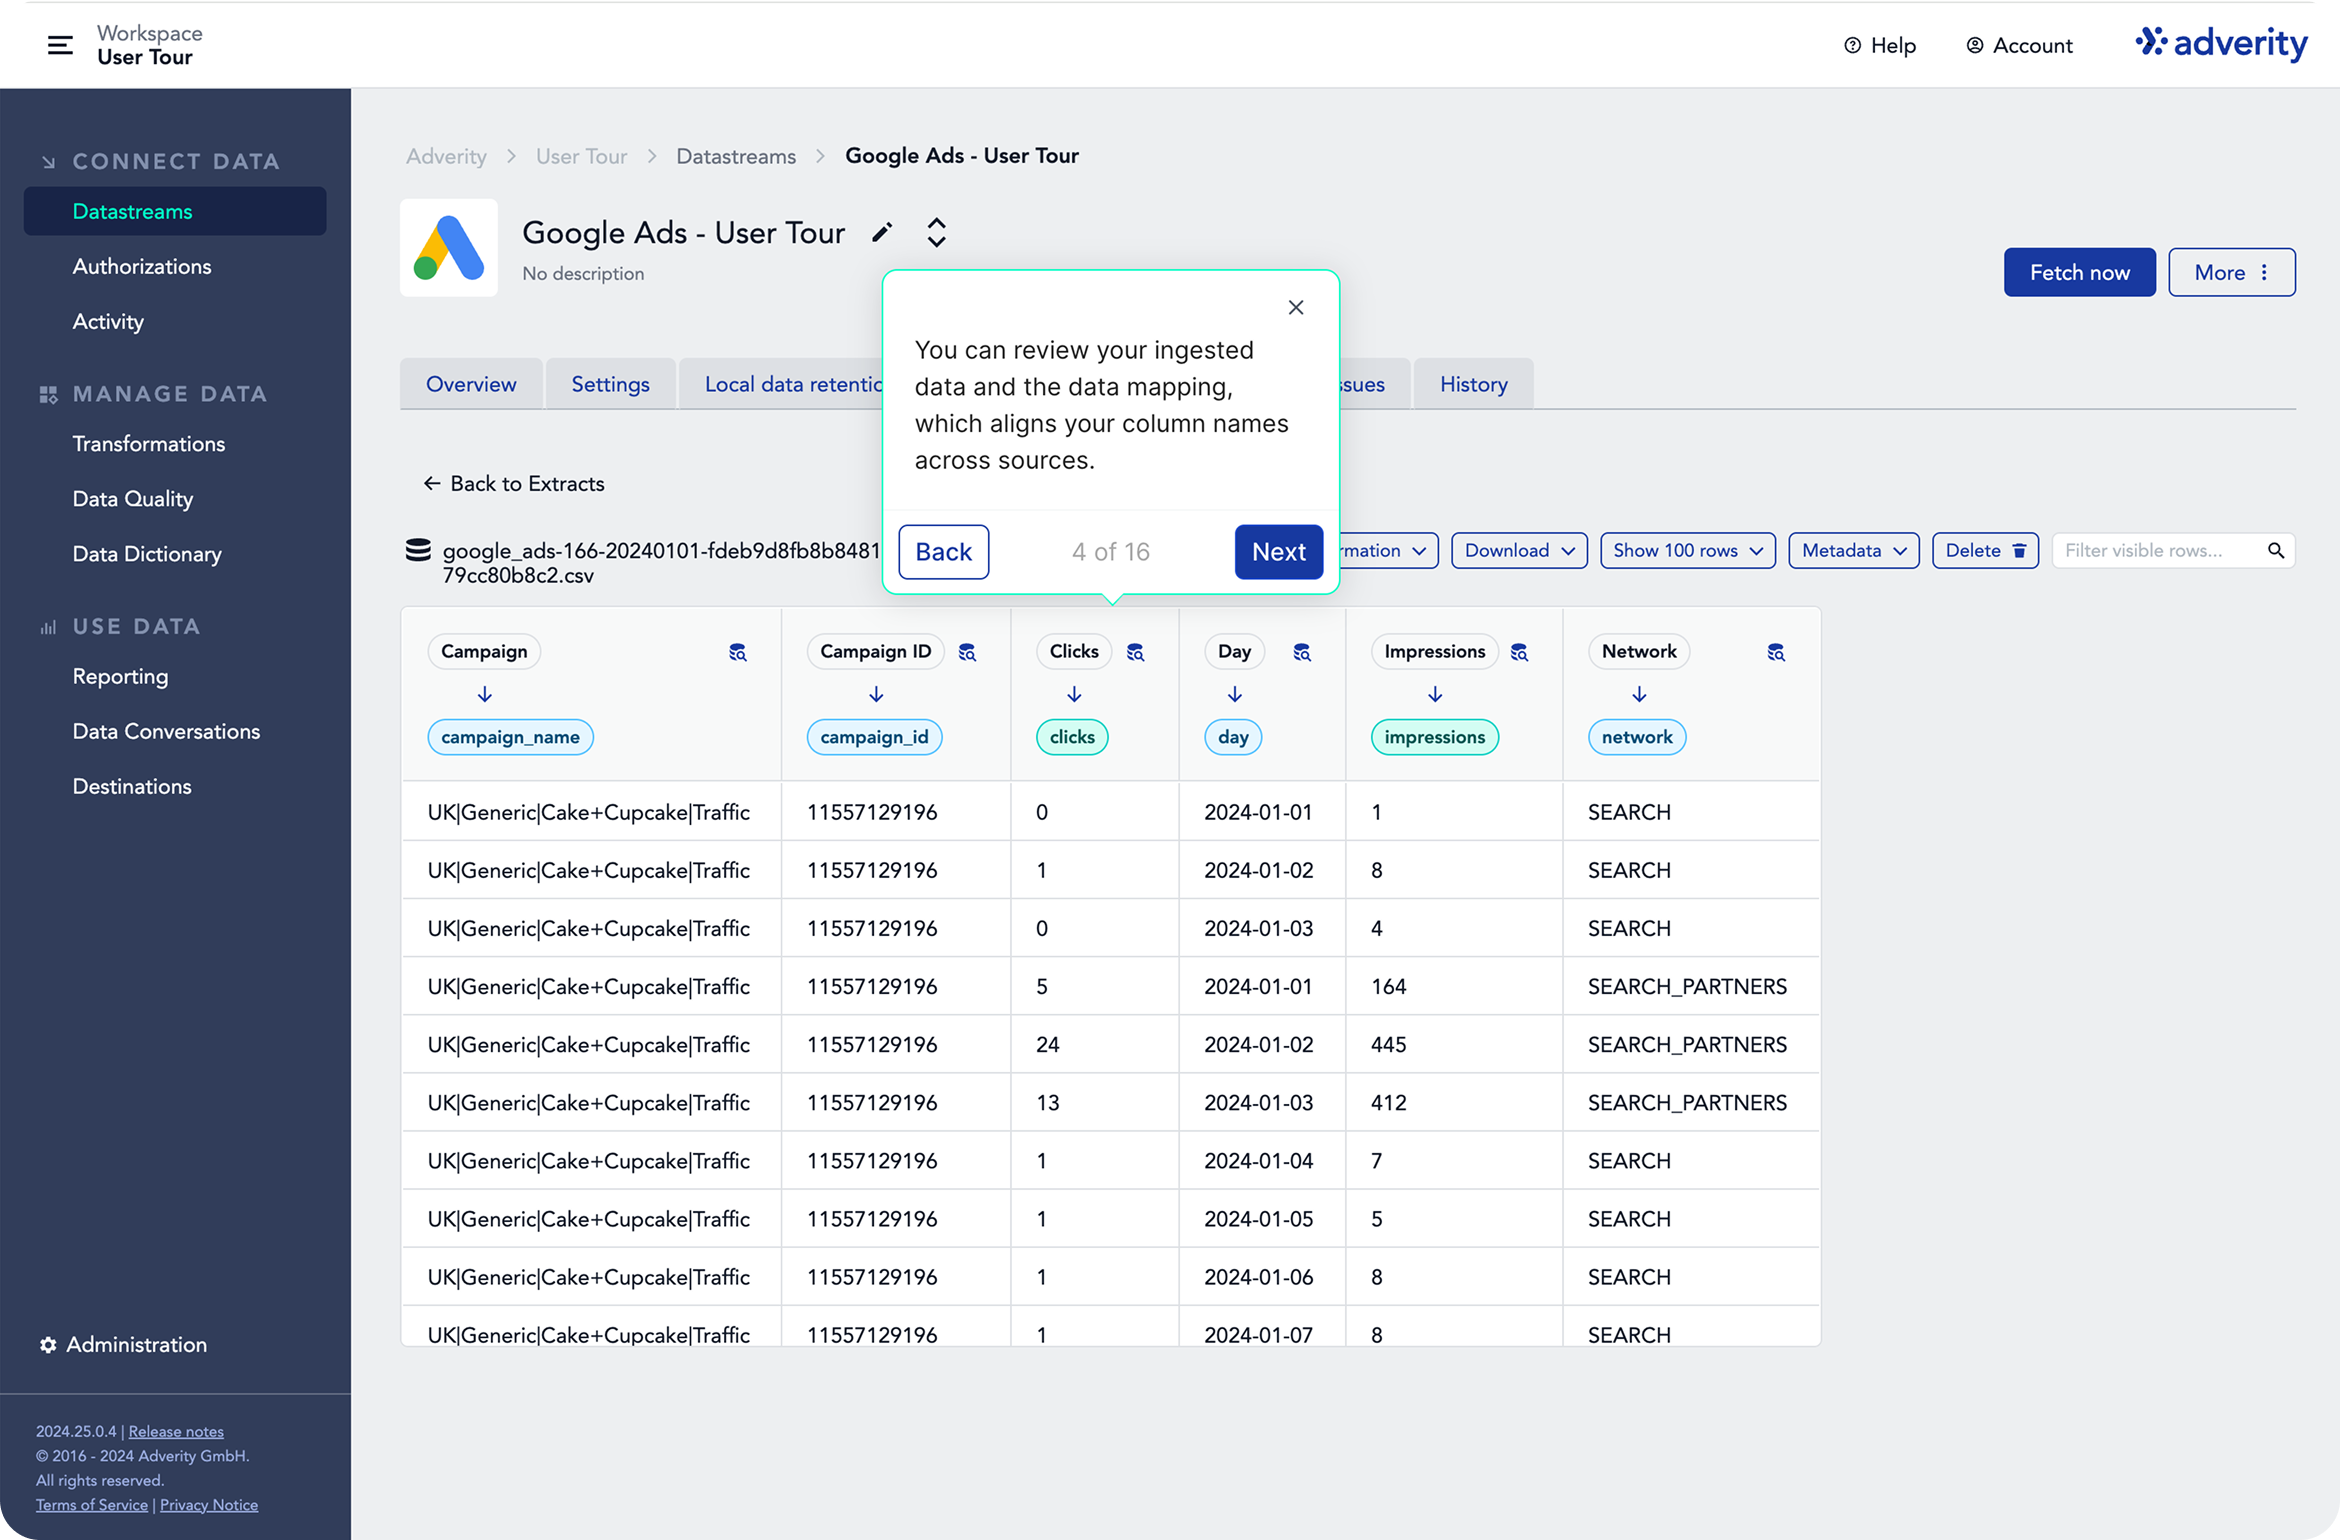Viewport: 2340px width, 1540px height.
Task: Switch to the Overview tab
Action: coord(471,385)
